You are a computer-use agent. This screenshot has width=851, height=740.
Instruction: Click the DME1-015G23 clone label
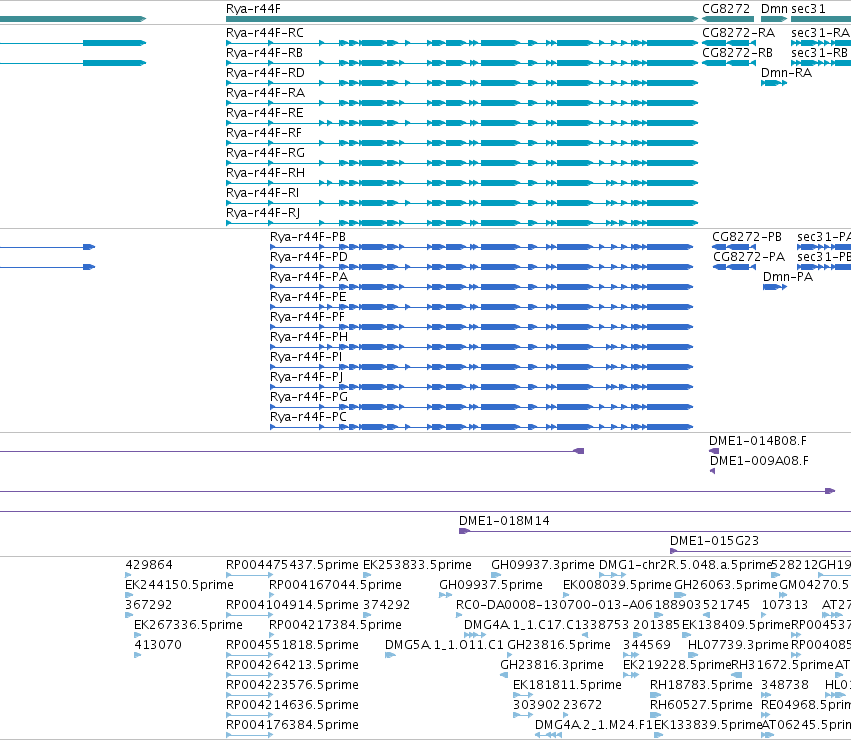pos(714,541)
